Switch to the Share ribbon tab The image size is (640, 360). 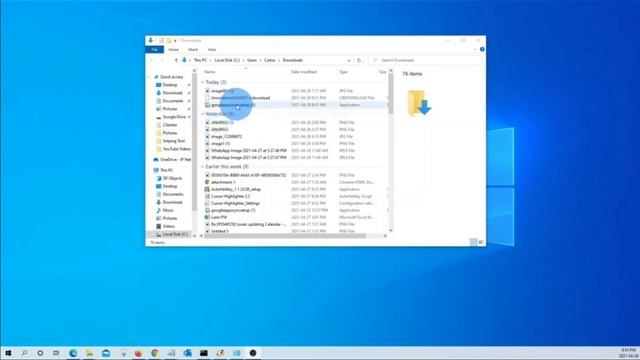click(x=193, y=50)
